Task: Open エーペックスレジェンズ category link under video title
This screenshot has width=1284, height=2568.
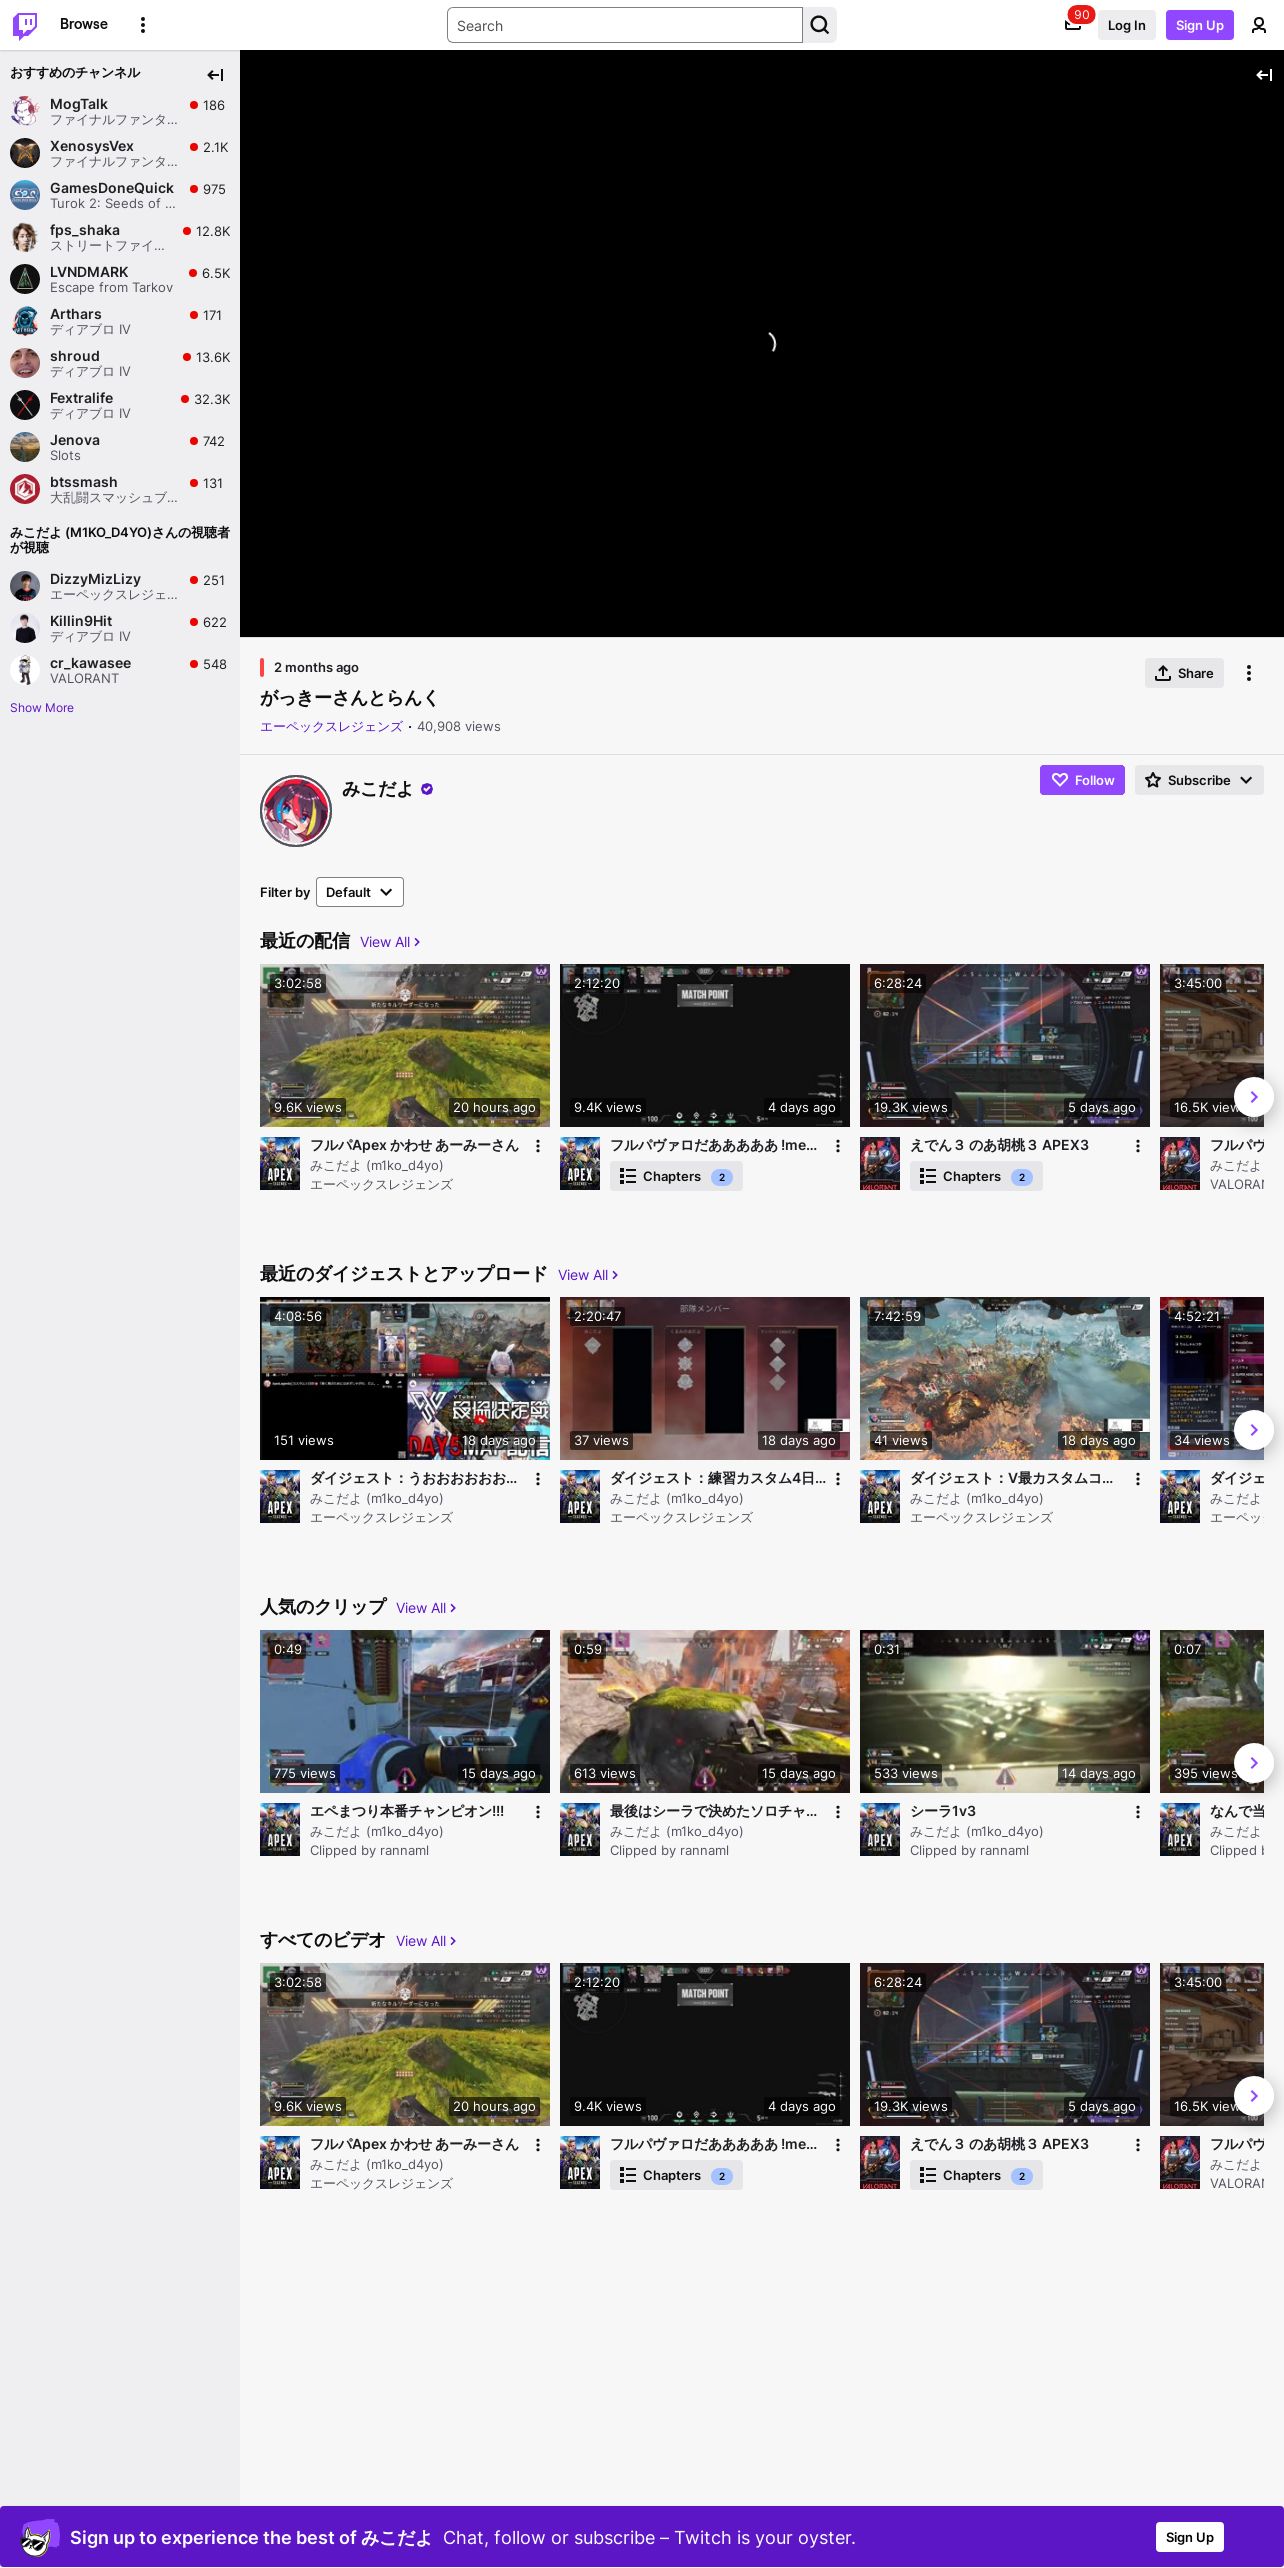Action: point(331,727)
